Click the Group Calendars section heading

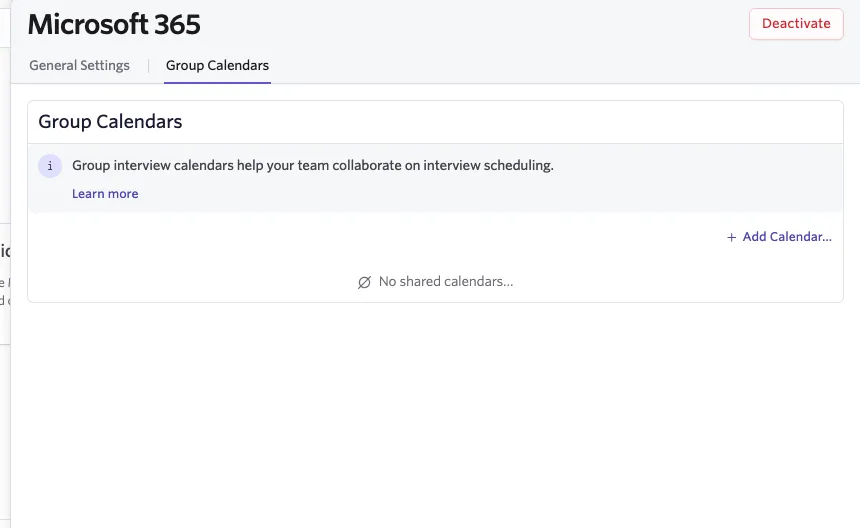click(x=110, y=122)
